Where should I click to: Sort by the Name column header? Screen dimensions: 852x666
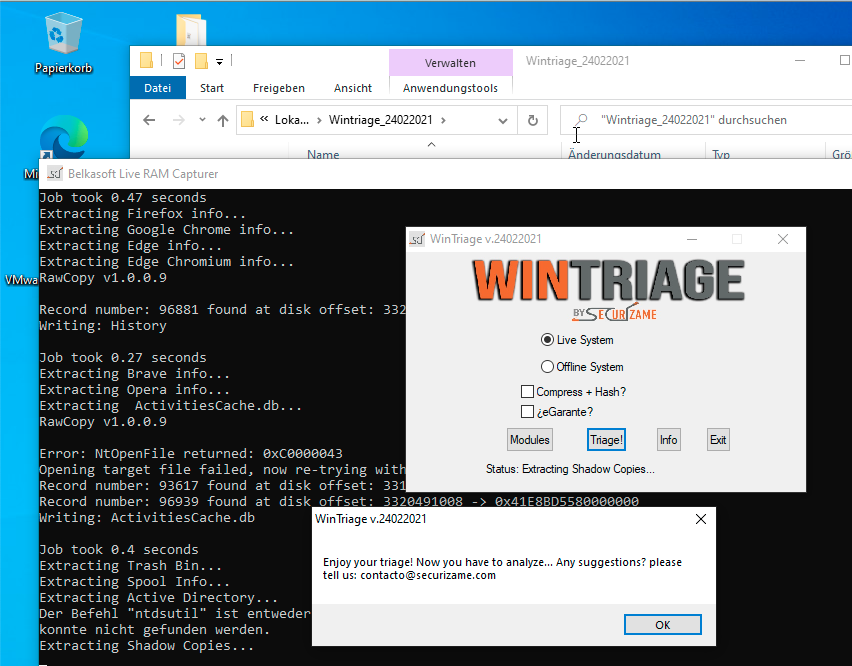[323, 154]
